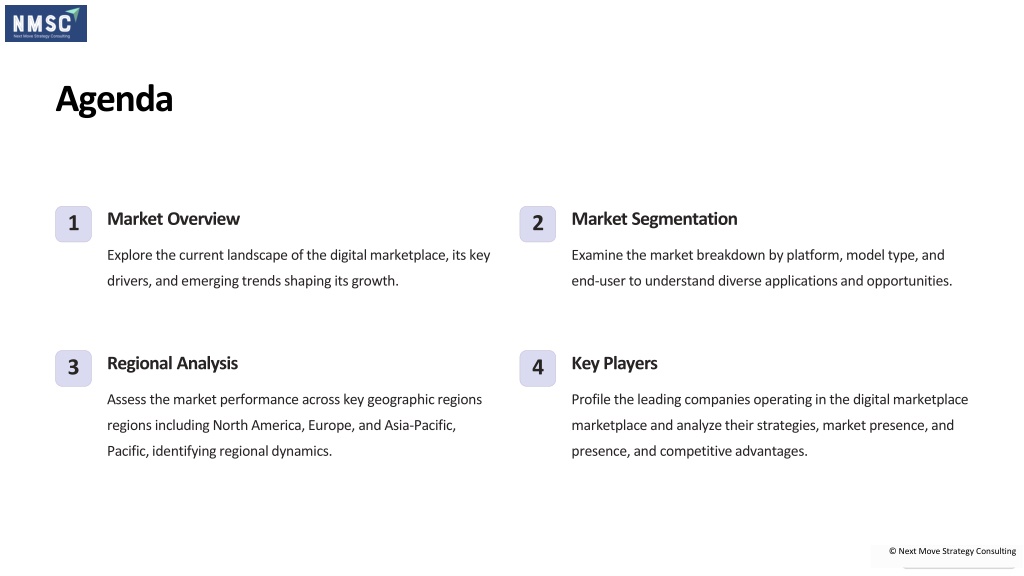Click the NMSC logo in the corner
The height and width of the screenshot is (576, 1024).
[46, 24]
